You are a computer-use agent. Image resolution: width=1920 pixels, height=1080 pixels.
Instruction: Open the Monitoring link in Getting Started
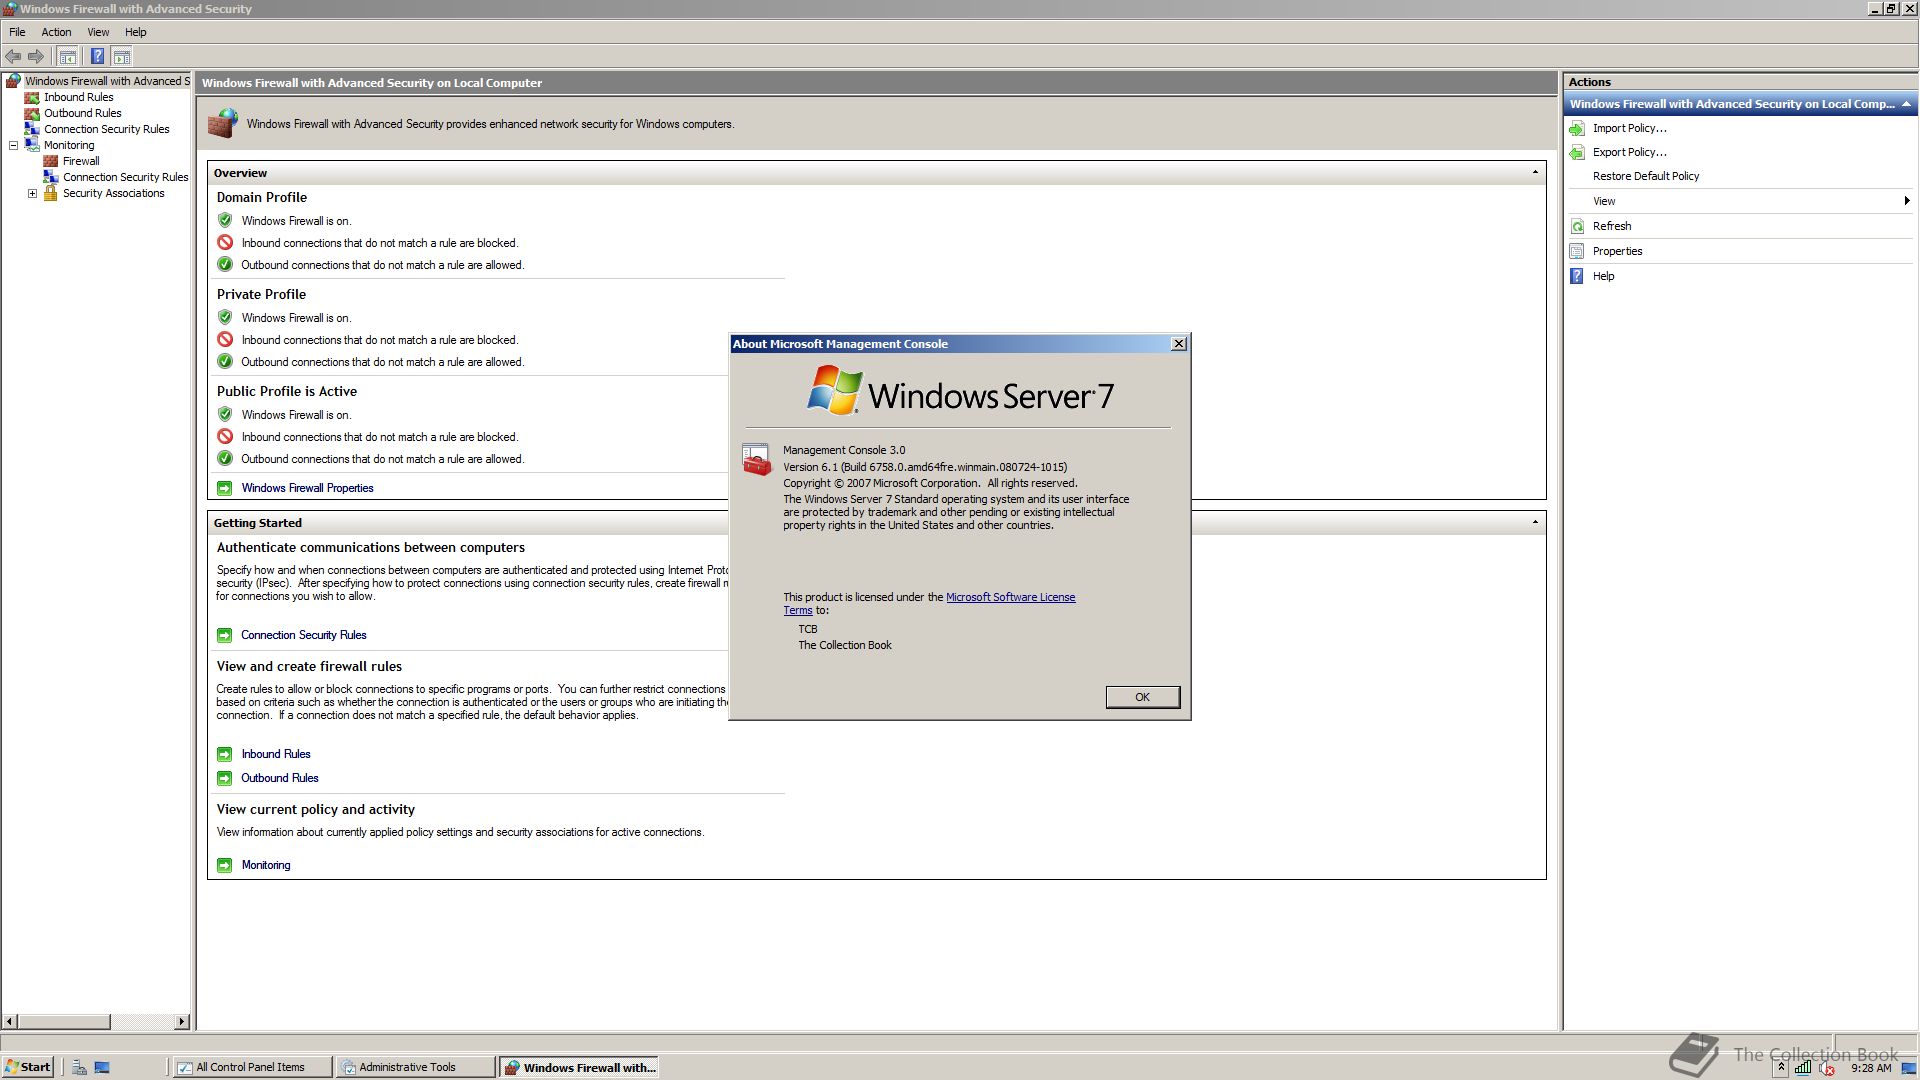(x=266, y=865)
